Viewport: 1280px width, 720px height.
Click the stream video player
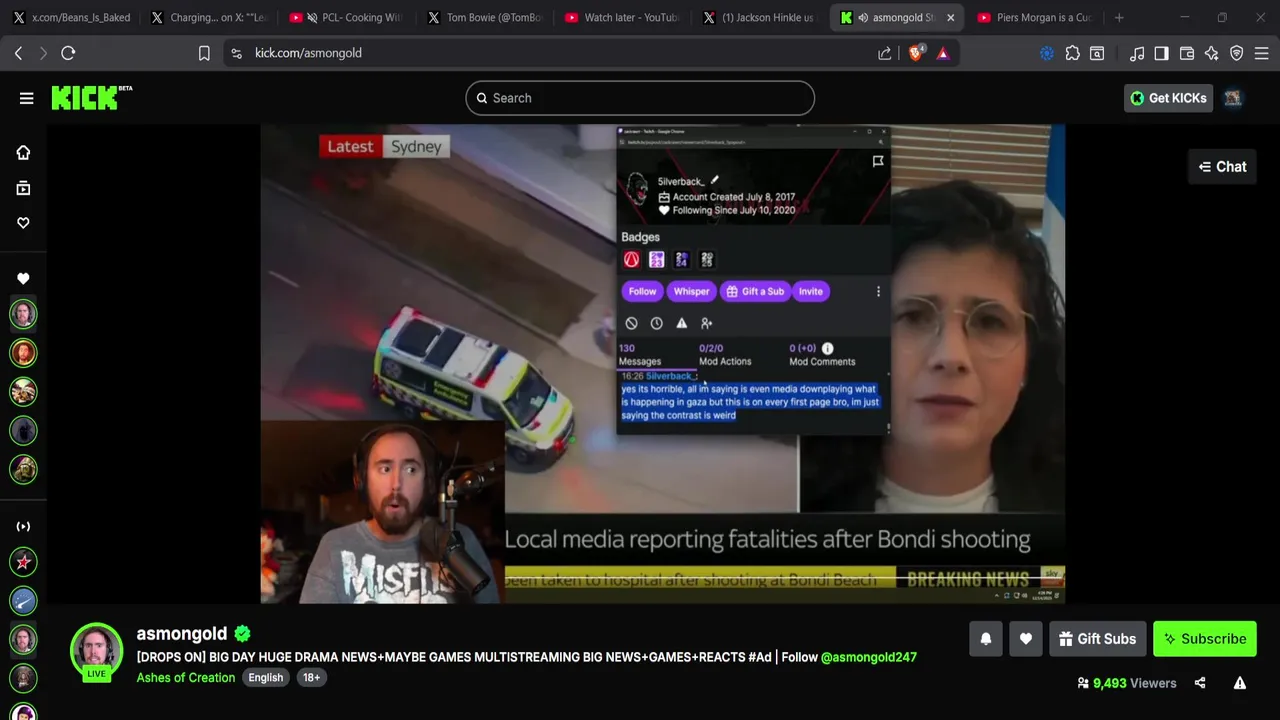663,364
